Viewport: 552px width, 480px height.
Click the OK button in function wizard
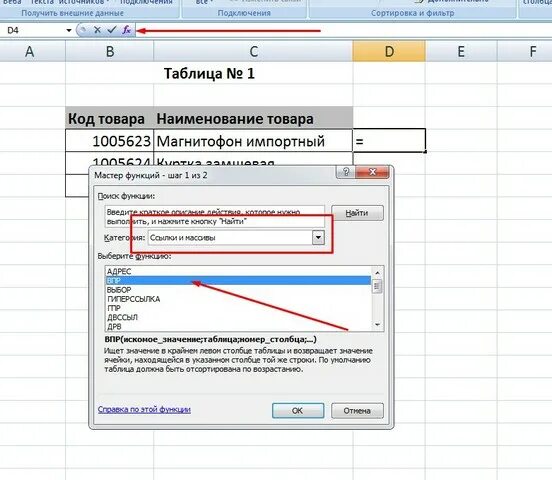click(298, 411)
